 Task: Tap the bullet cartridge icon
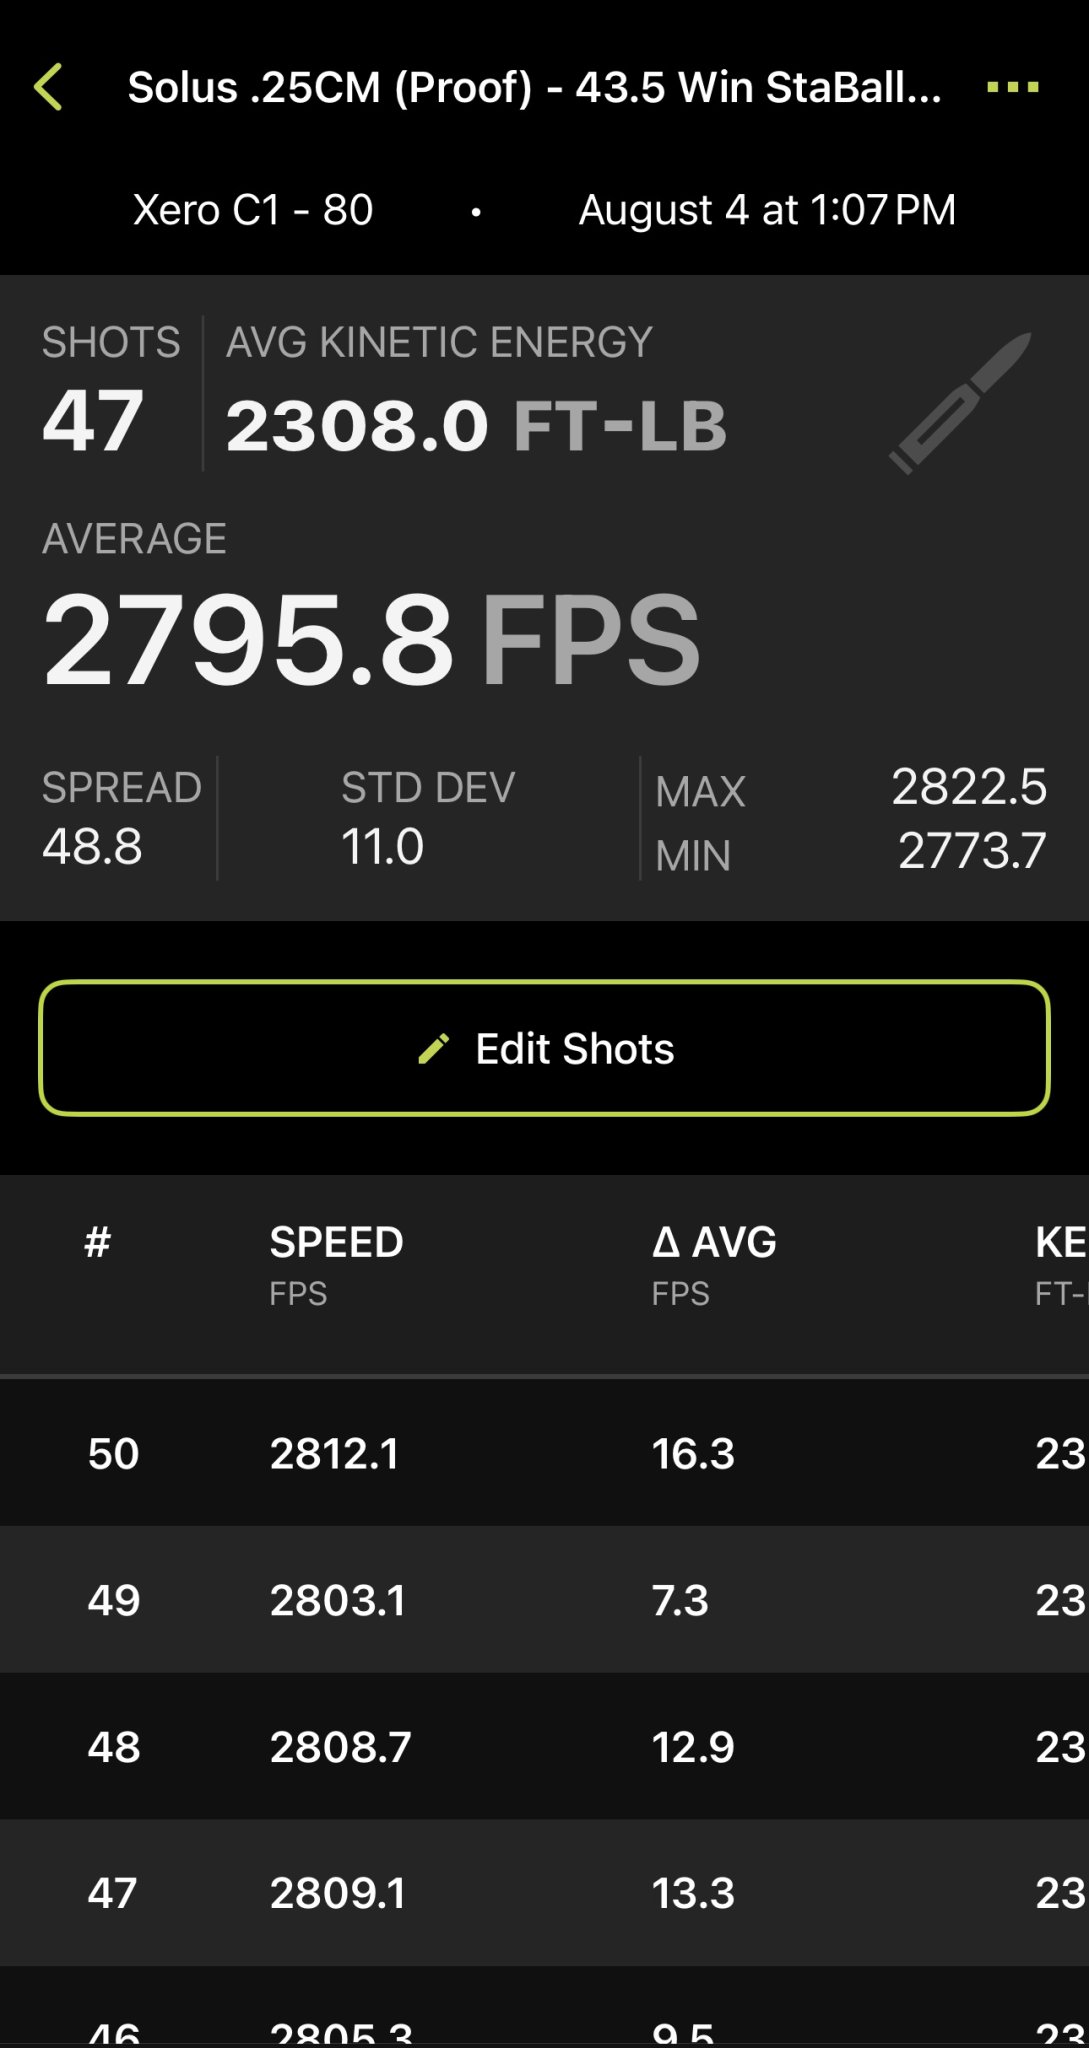tap(961, 402)
